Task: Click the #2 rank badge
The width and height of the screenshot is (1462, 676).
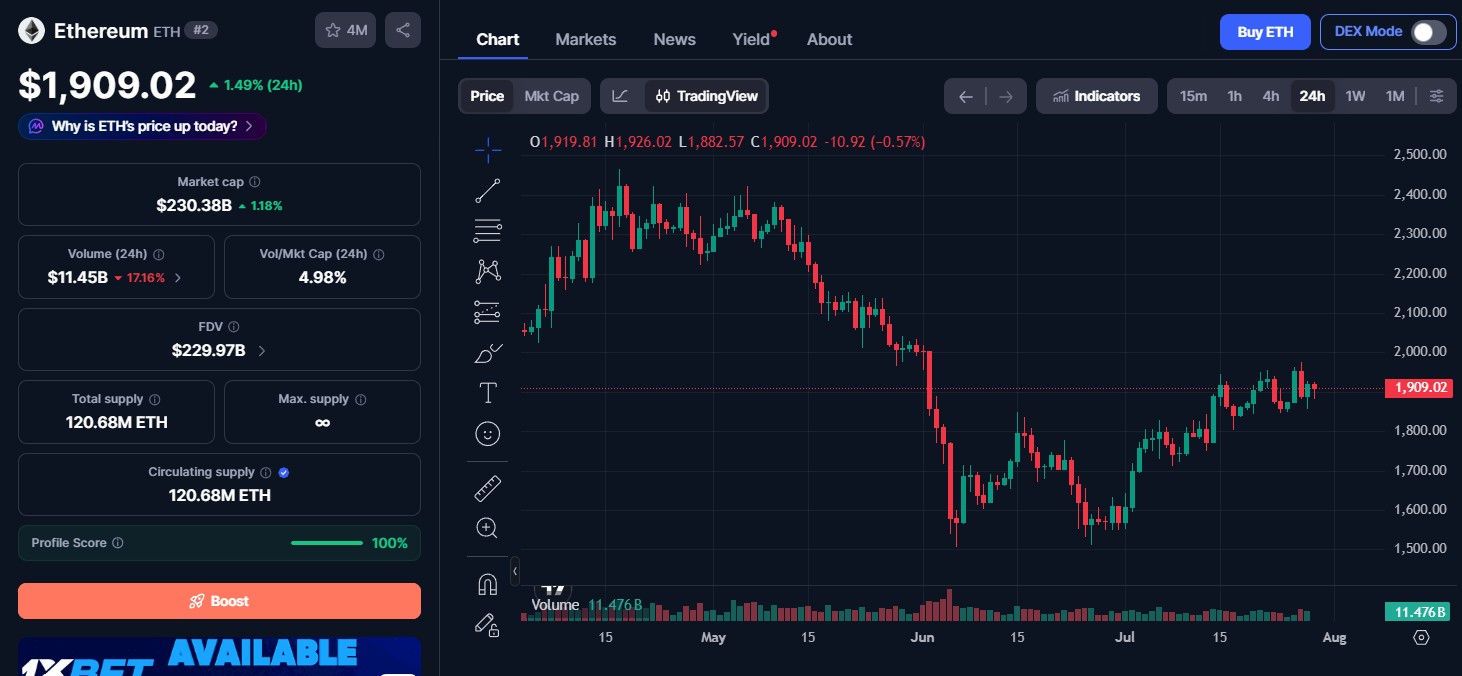Action: pos(201,30)
